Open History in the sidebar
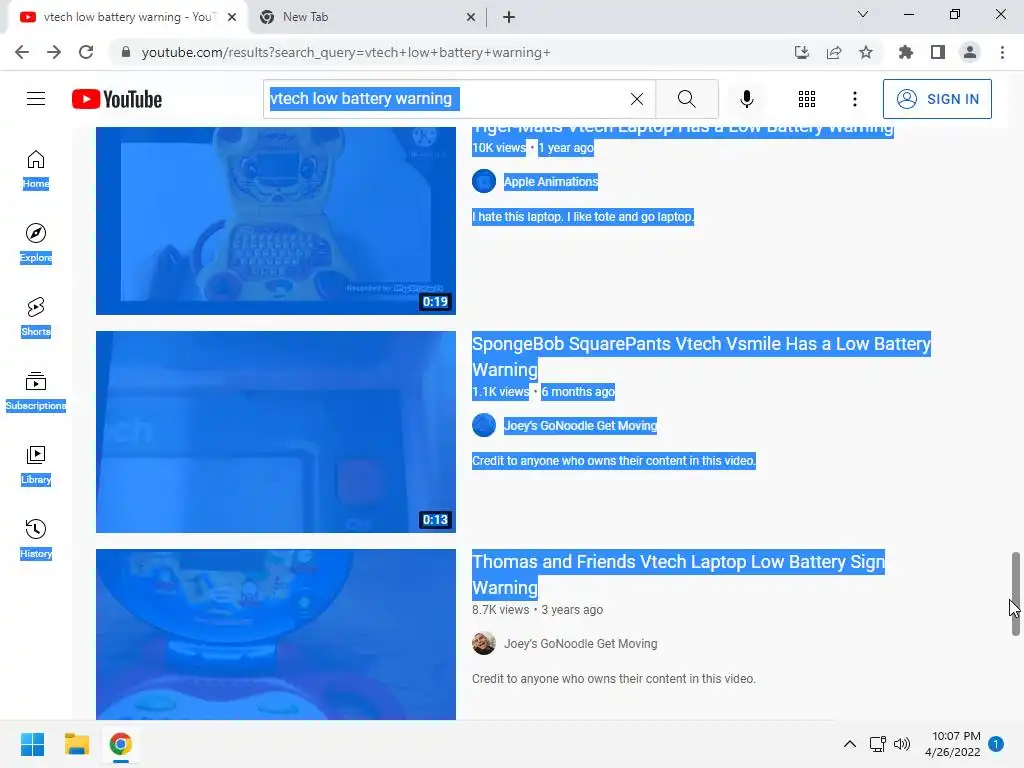 click(36, 539)
